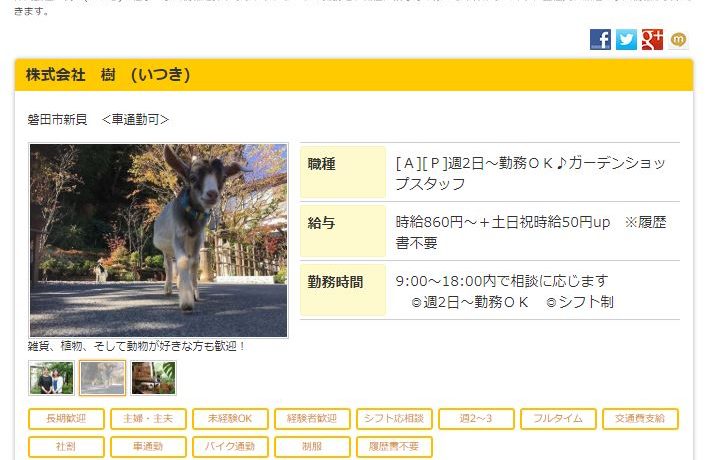Screen dimensions: 711x460
Task: Select the 主婦・主夫 tag
Action: (x=148, y=418)
